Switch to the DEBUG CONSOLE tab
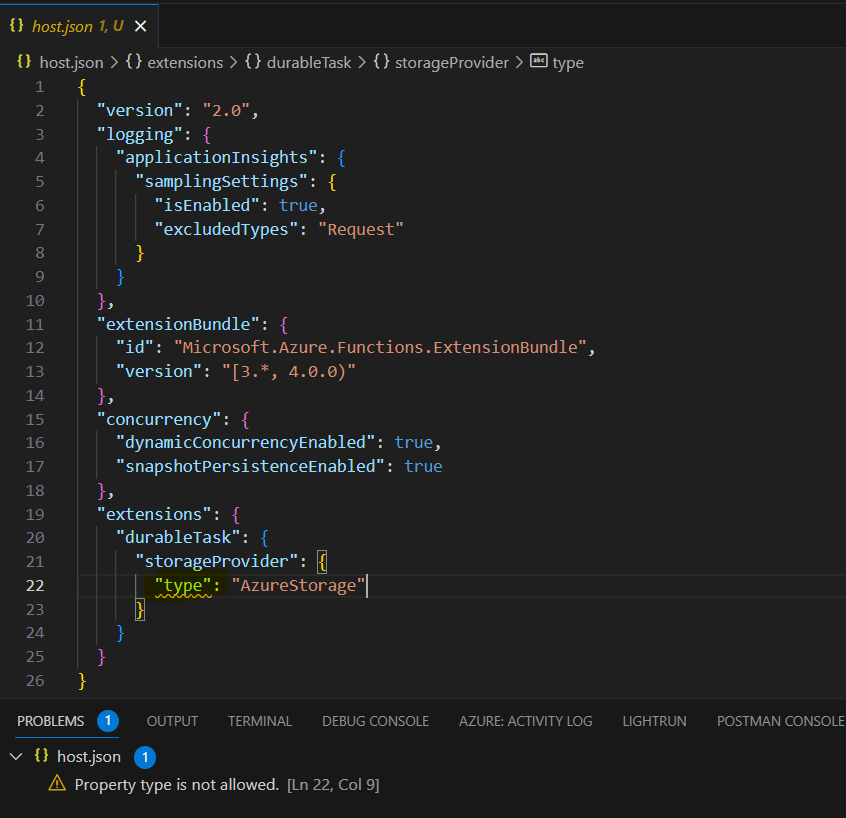Screen dimensions: 846x818 pos(375,721)
